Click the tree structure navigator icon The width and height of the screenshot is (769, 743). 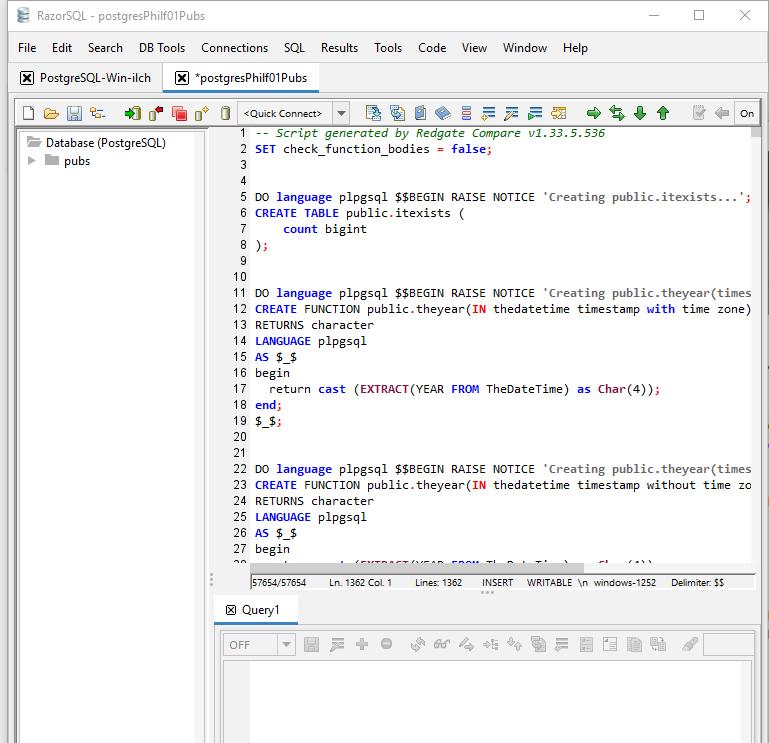coord(97,113)
